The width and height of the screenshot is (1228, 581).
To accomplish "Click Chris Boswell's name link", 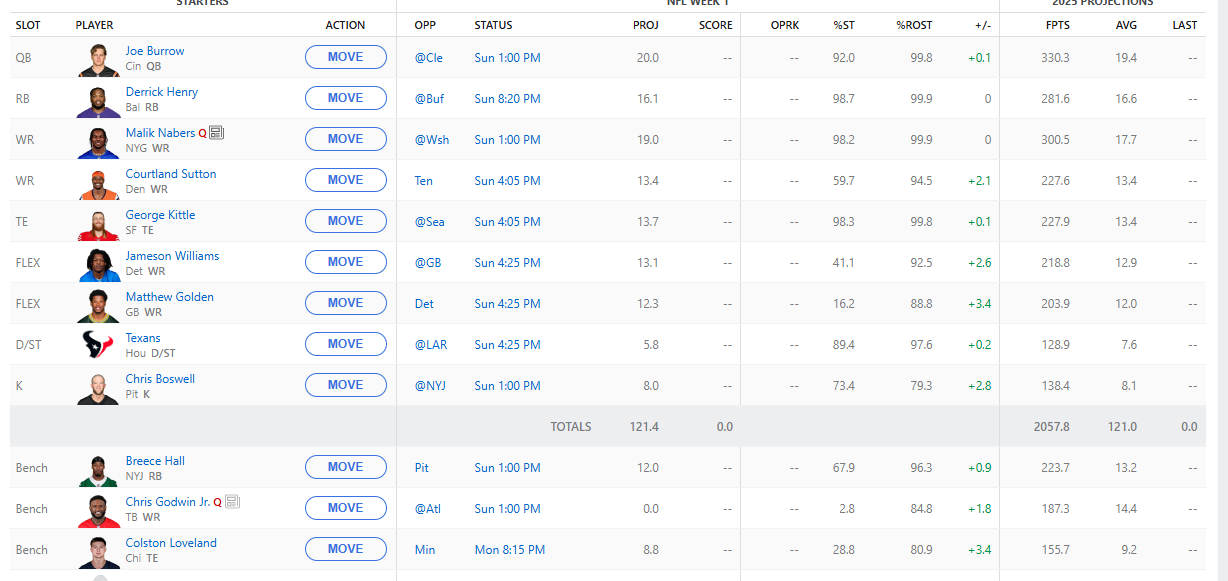I will 160,379.
